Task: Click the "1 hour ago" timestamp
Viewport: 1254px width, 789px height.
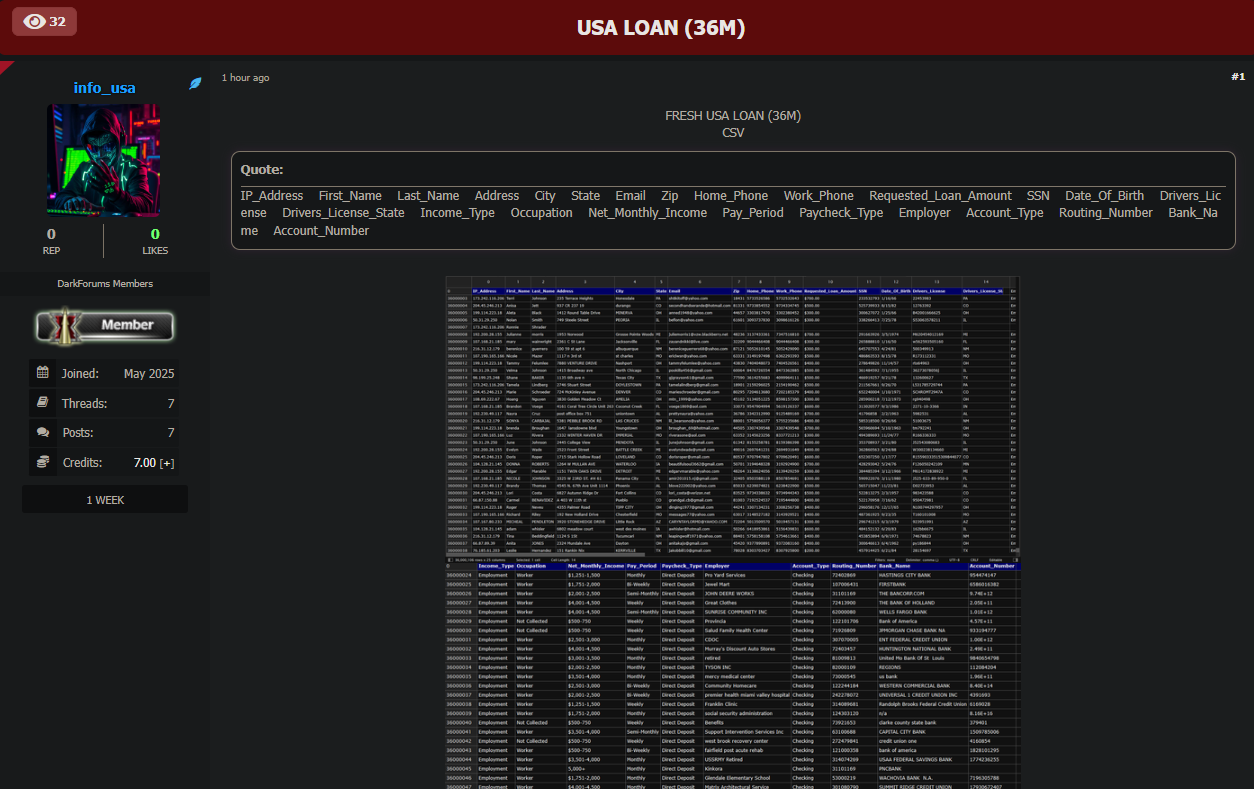Action: pyautogui.click(x=245, y=77)
